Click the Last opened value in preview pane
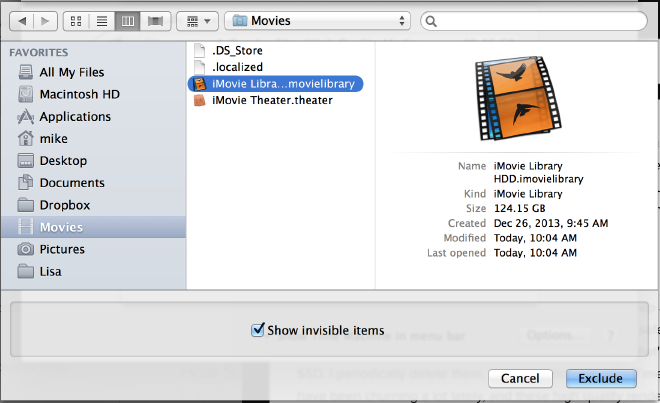660x403 pixels. (535, 253)
